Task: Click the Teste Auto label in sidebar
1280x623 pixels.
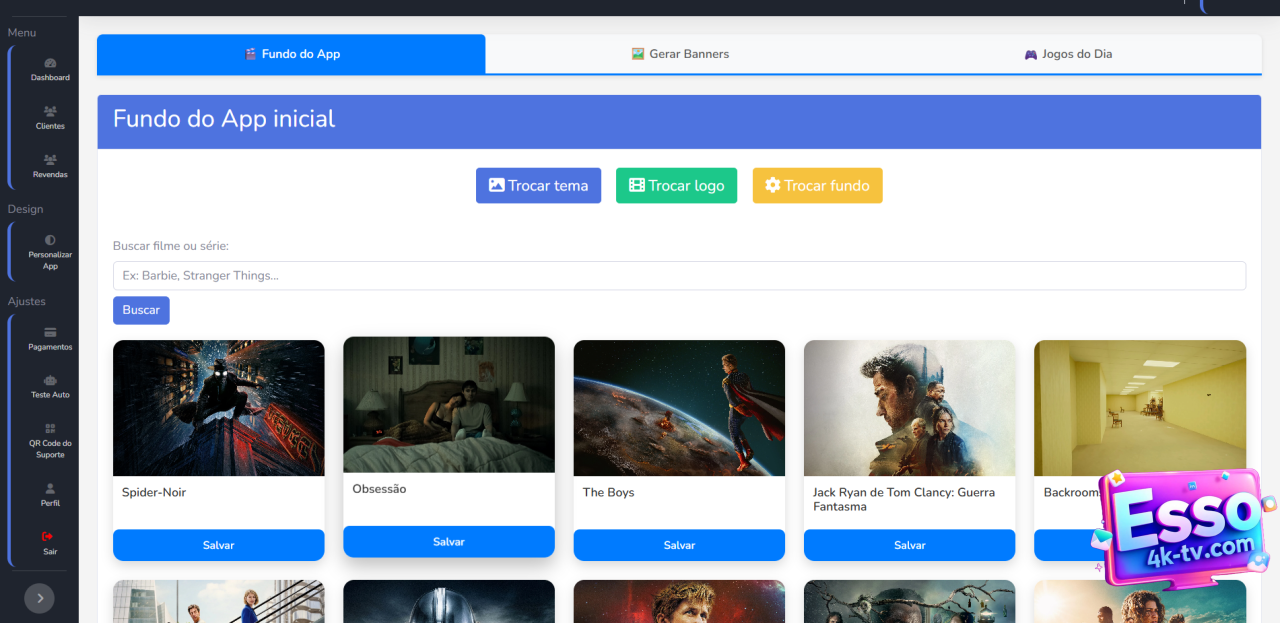Action: [x=50, y=395]
